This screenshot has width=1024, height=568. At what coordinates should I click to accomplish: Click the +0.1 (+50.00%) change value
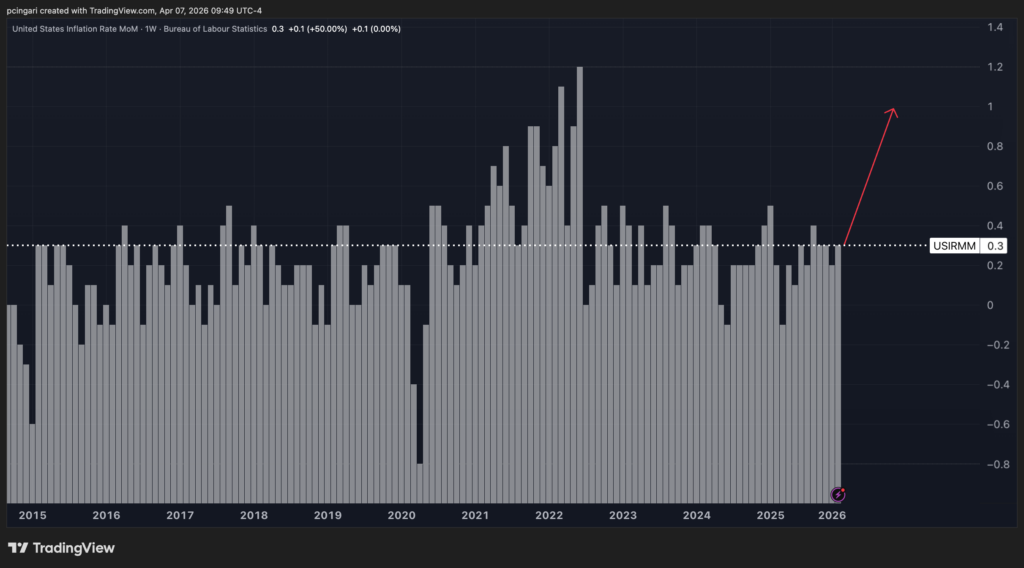[x=317, y=29]
